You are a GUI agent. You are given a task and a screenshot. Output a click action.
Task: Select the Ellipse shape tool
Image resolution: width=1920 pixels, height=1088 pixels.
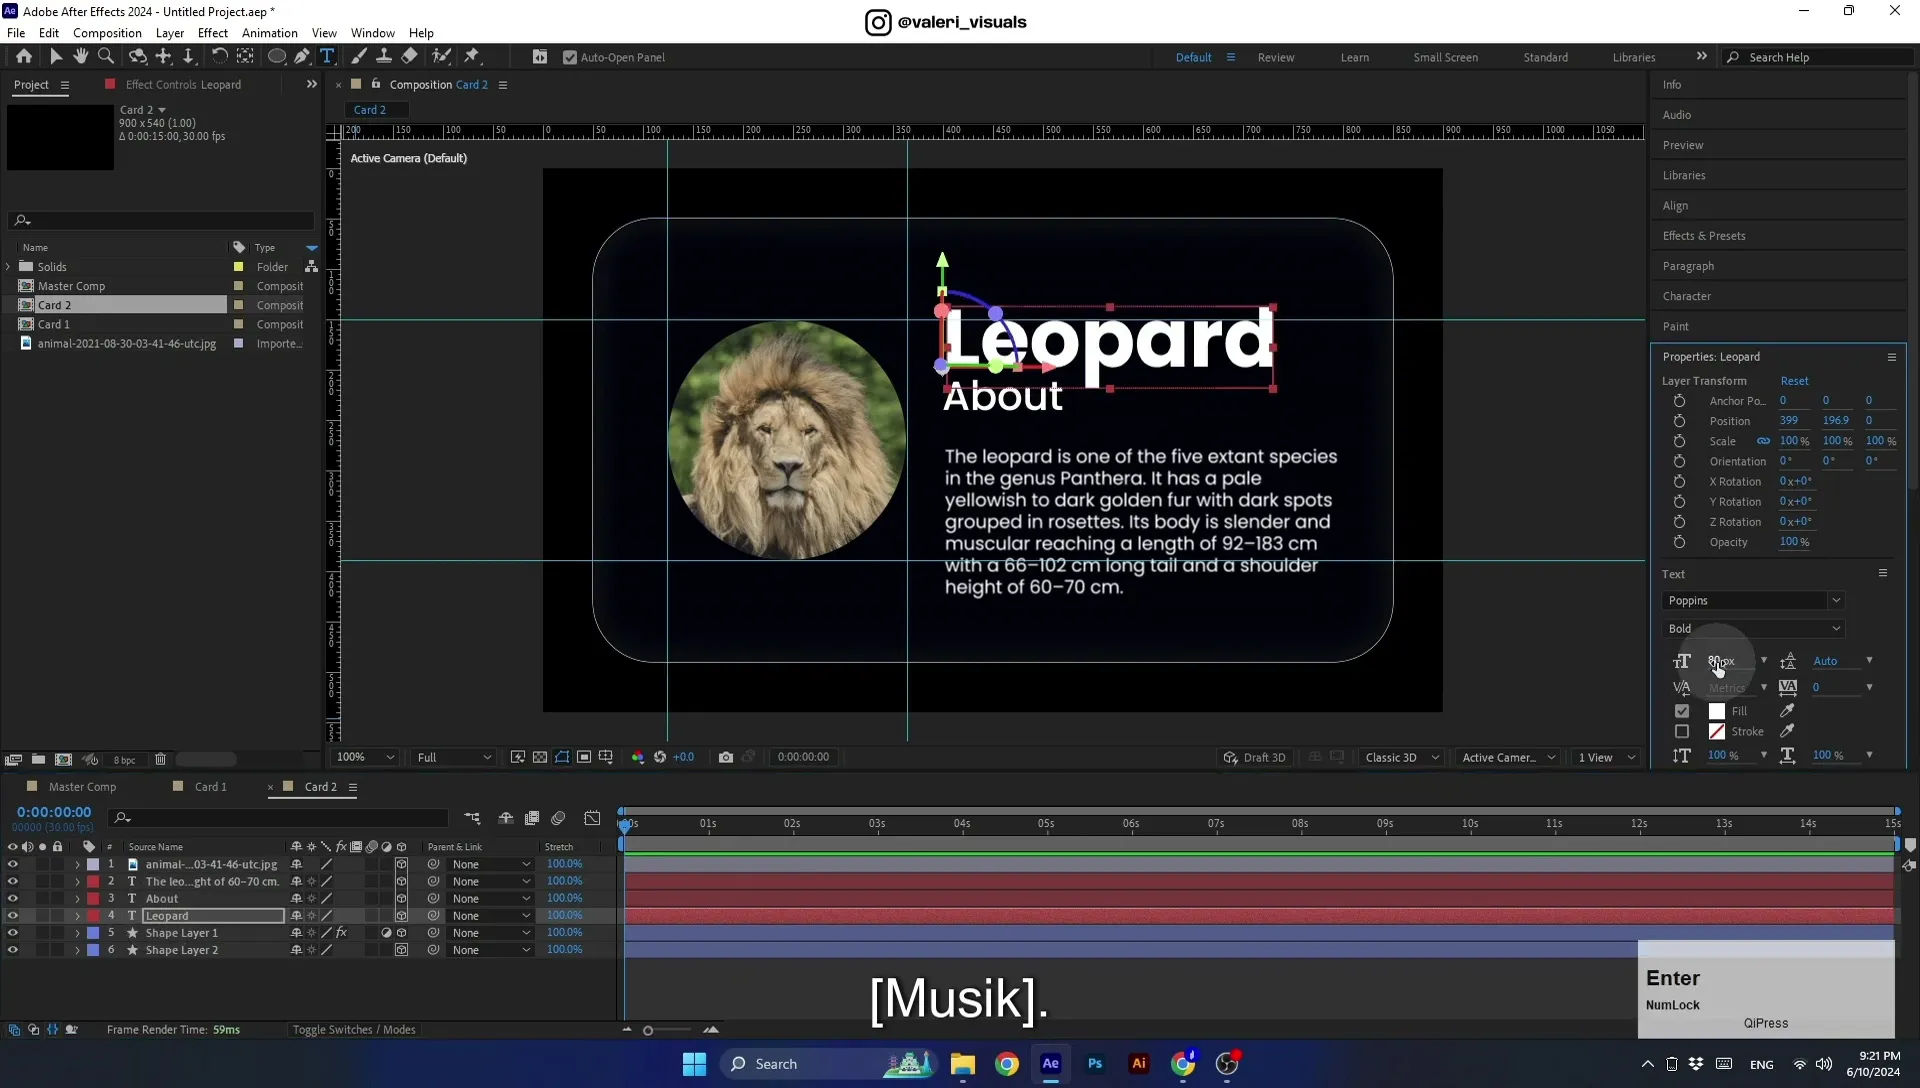pyautogui.click(x=277, y=57)
